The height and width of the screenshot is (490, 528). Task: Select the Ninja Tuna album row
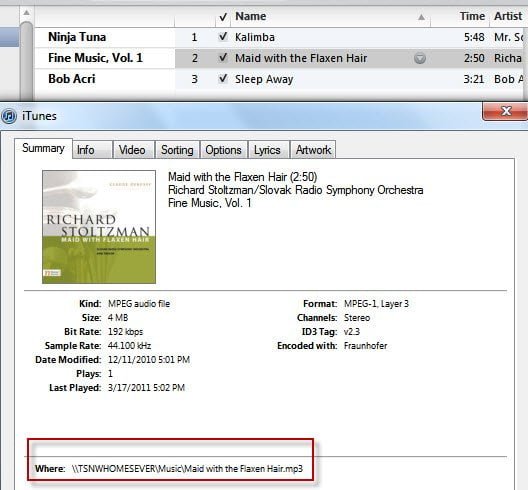[104, 37]
